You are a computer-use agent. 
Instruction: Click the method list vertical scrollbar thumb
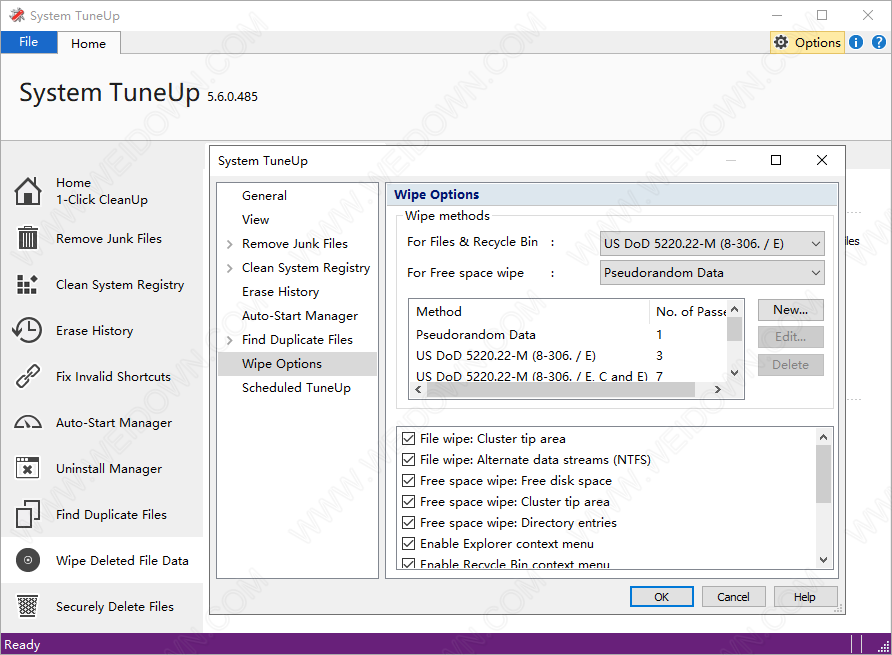click(x=734, y=329)
